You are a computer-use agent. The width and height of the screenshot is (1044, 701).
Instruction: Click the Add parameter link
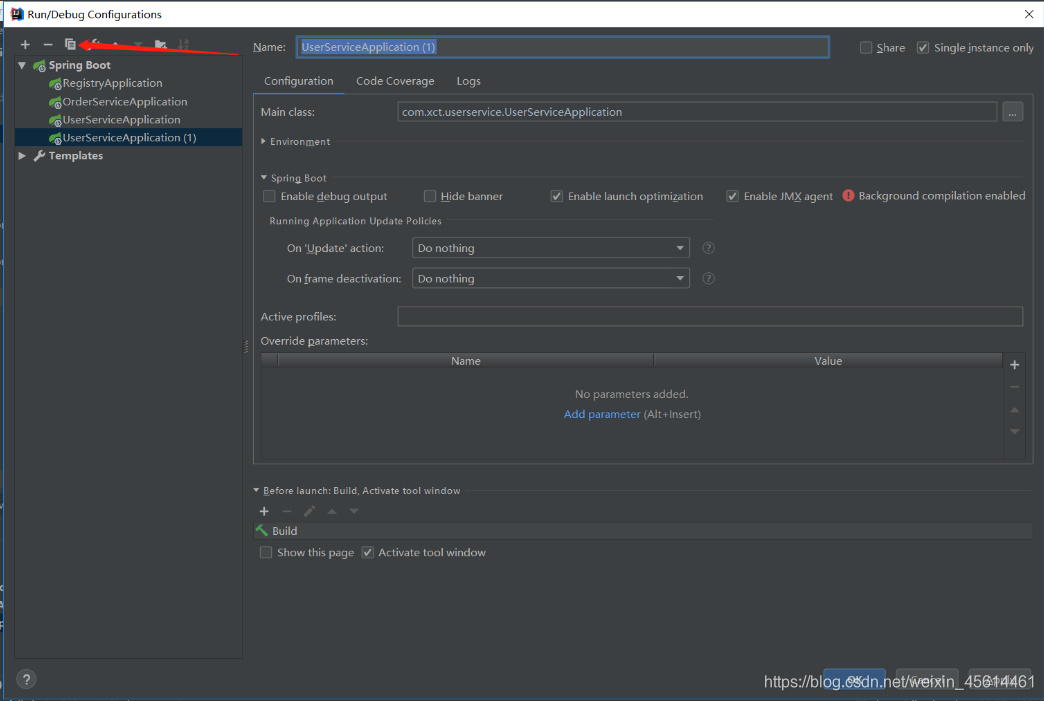(x=602, y=414)
